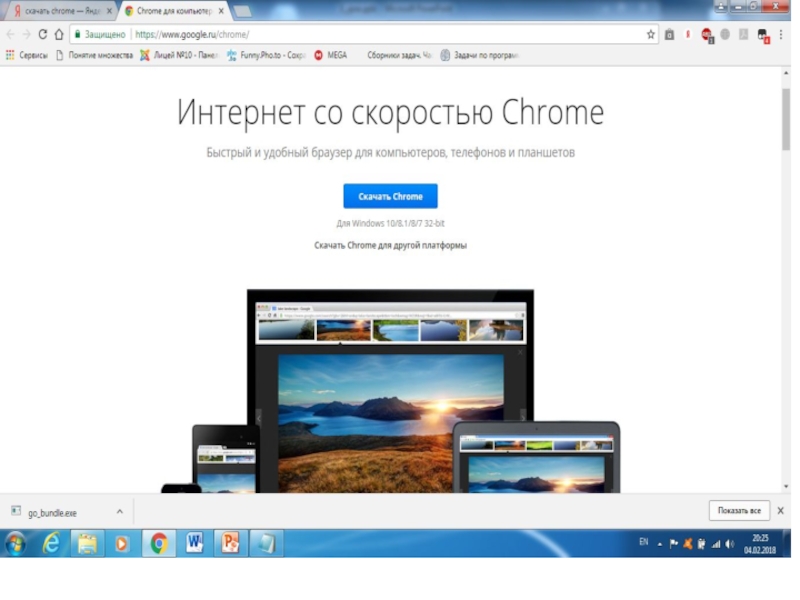Viewport: 800px width, 600px height.
Task: Open the Windows Start menu
Action: coord(15,543)
